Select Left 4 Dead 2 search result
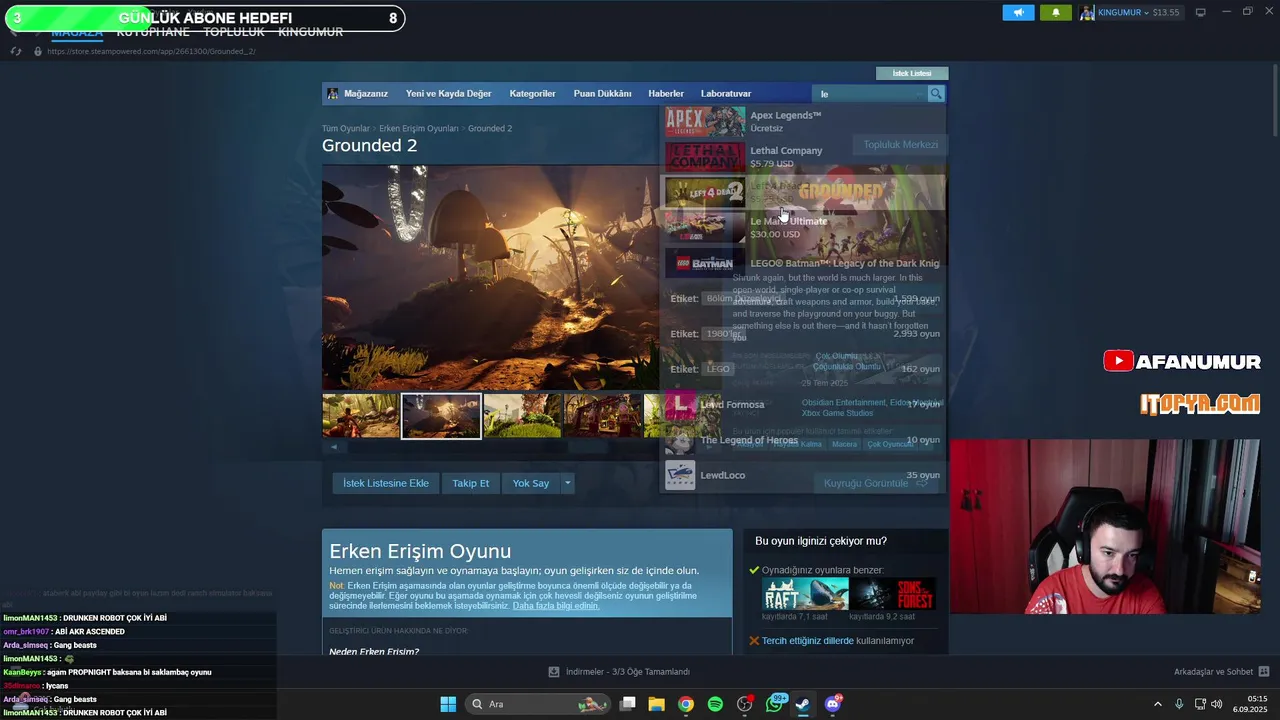The width and height of the screenshot is (1280, 720). point(802,192)
